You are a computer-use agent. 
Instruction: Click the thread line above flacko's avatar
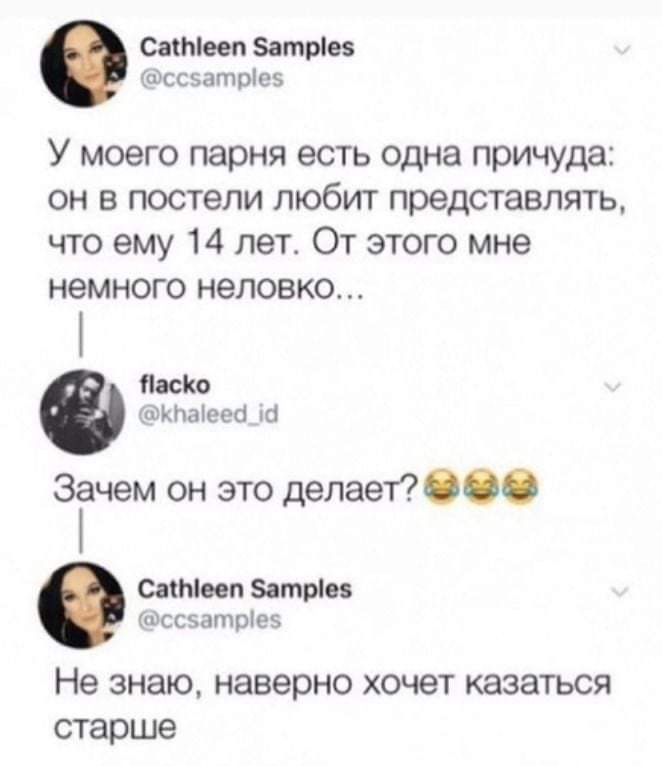pos(80,335)
